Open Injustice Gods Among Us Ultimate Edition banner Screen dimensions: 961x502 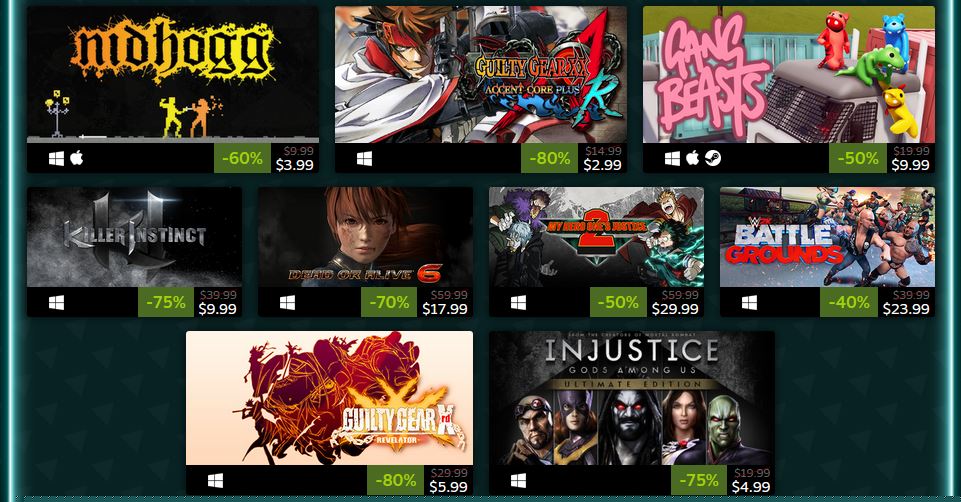tap(632, 398)
